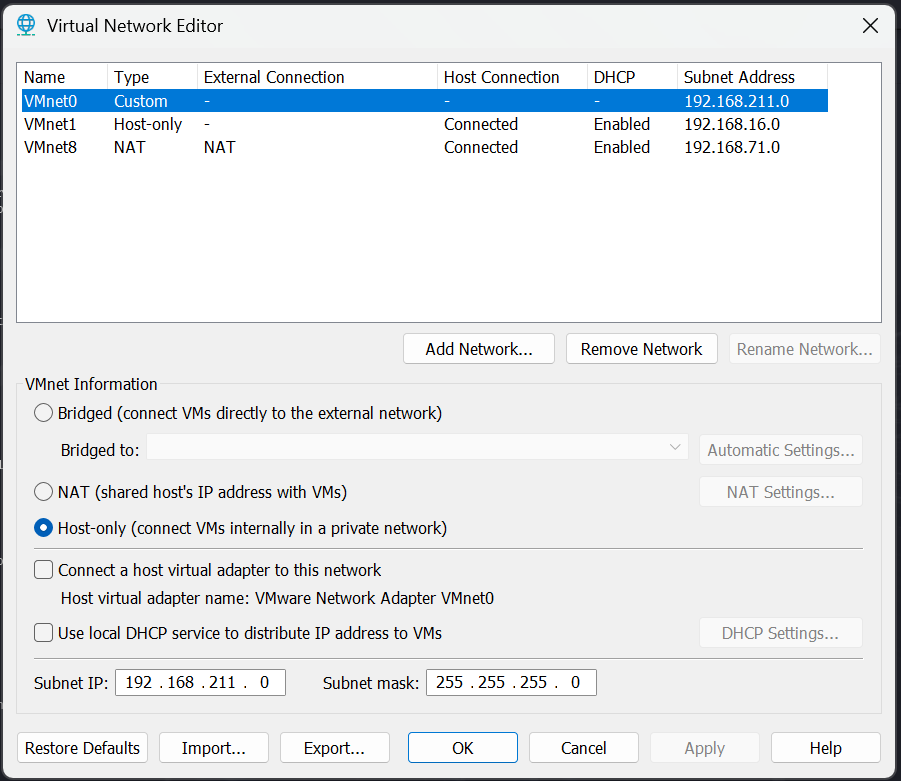This screenshot has height=781, width=901.
Task: Open Help
Action: point(826,748)
